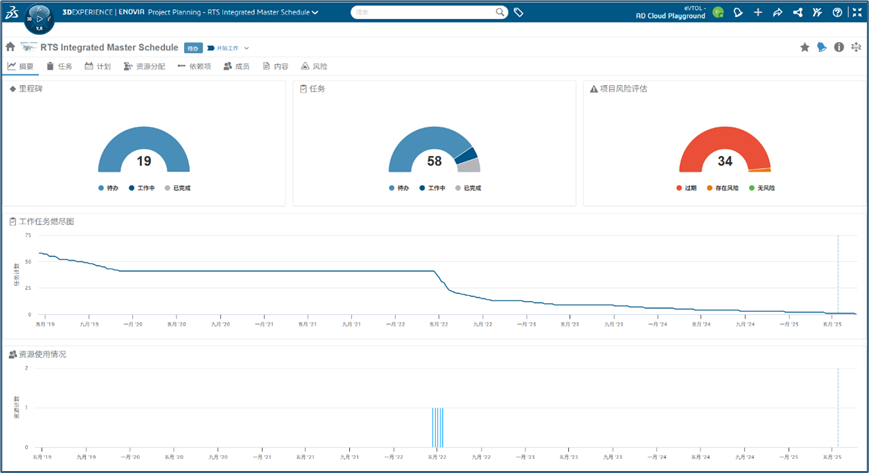Click the 待办 status badge

193,48
